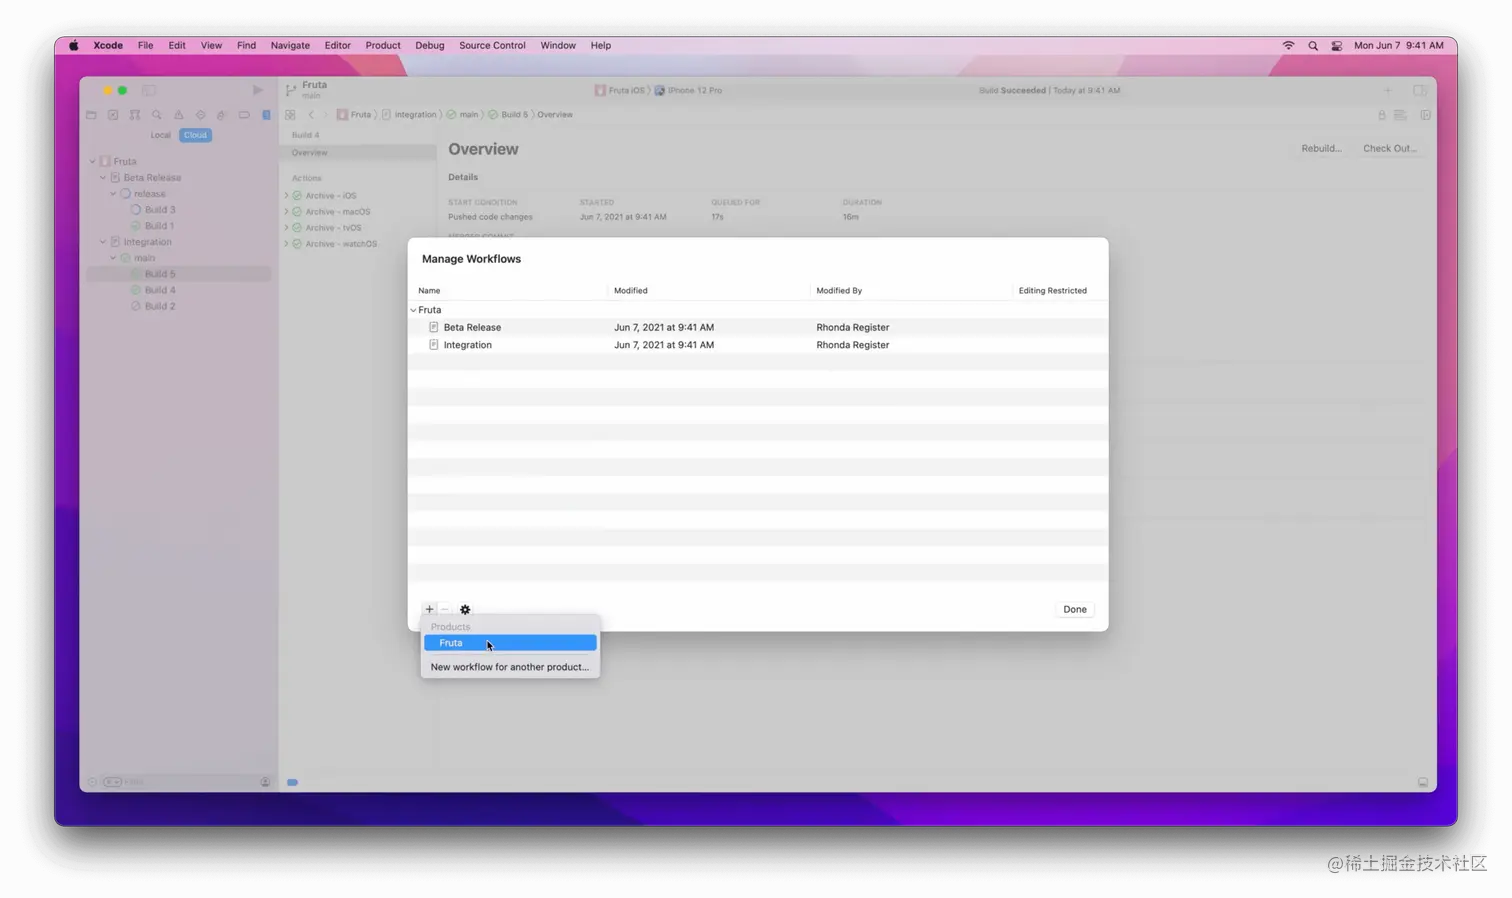
Task: Click the add plus icon in Xcode toolbar
Action: (x=1387, y=90)
